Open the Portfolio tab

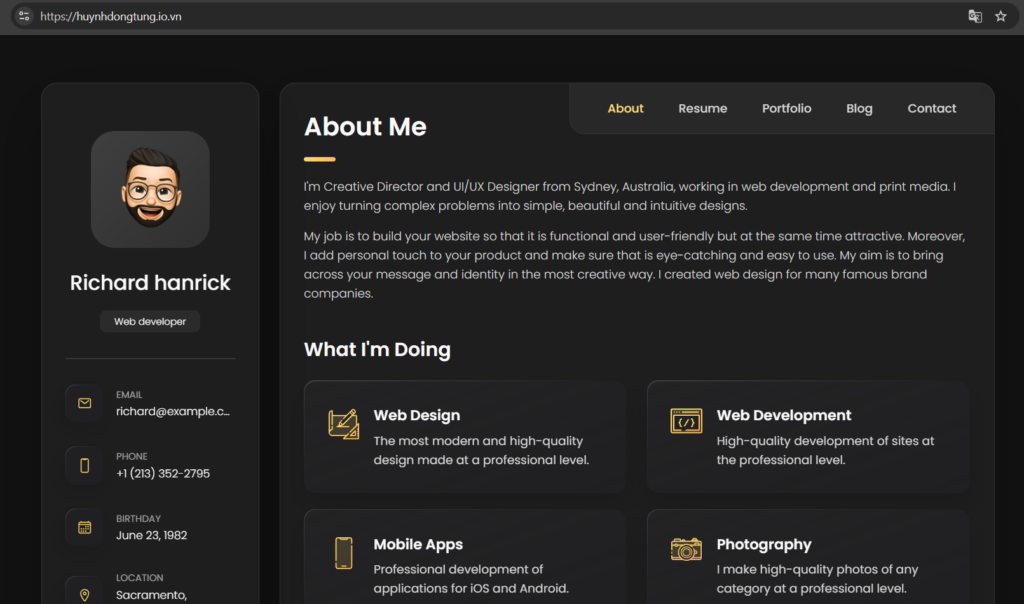pos(786,108)
